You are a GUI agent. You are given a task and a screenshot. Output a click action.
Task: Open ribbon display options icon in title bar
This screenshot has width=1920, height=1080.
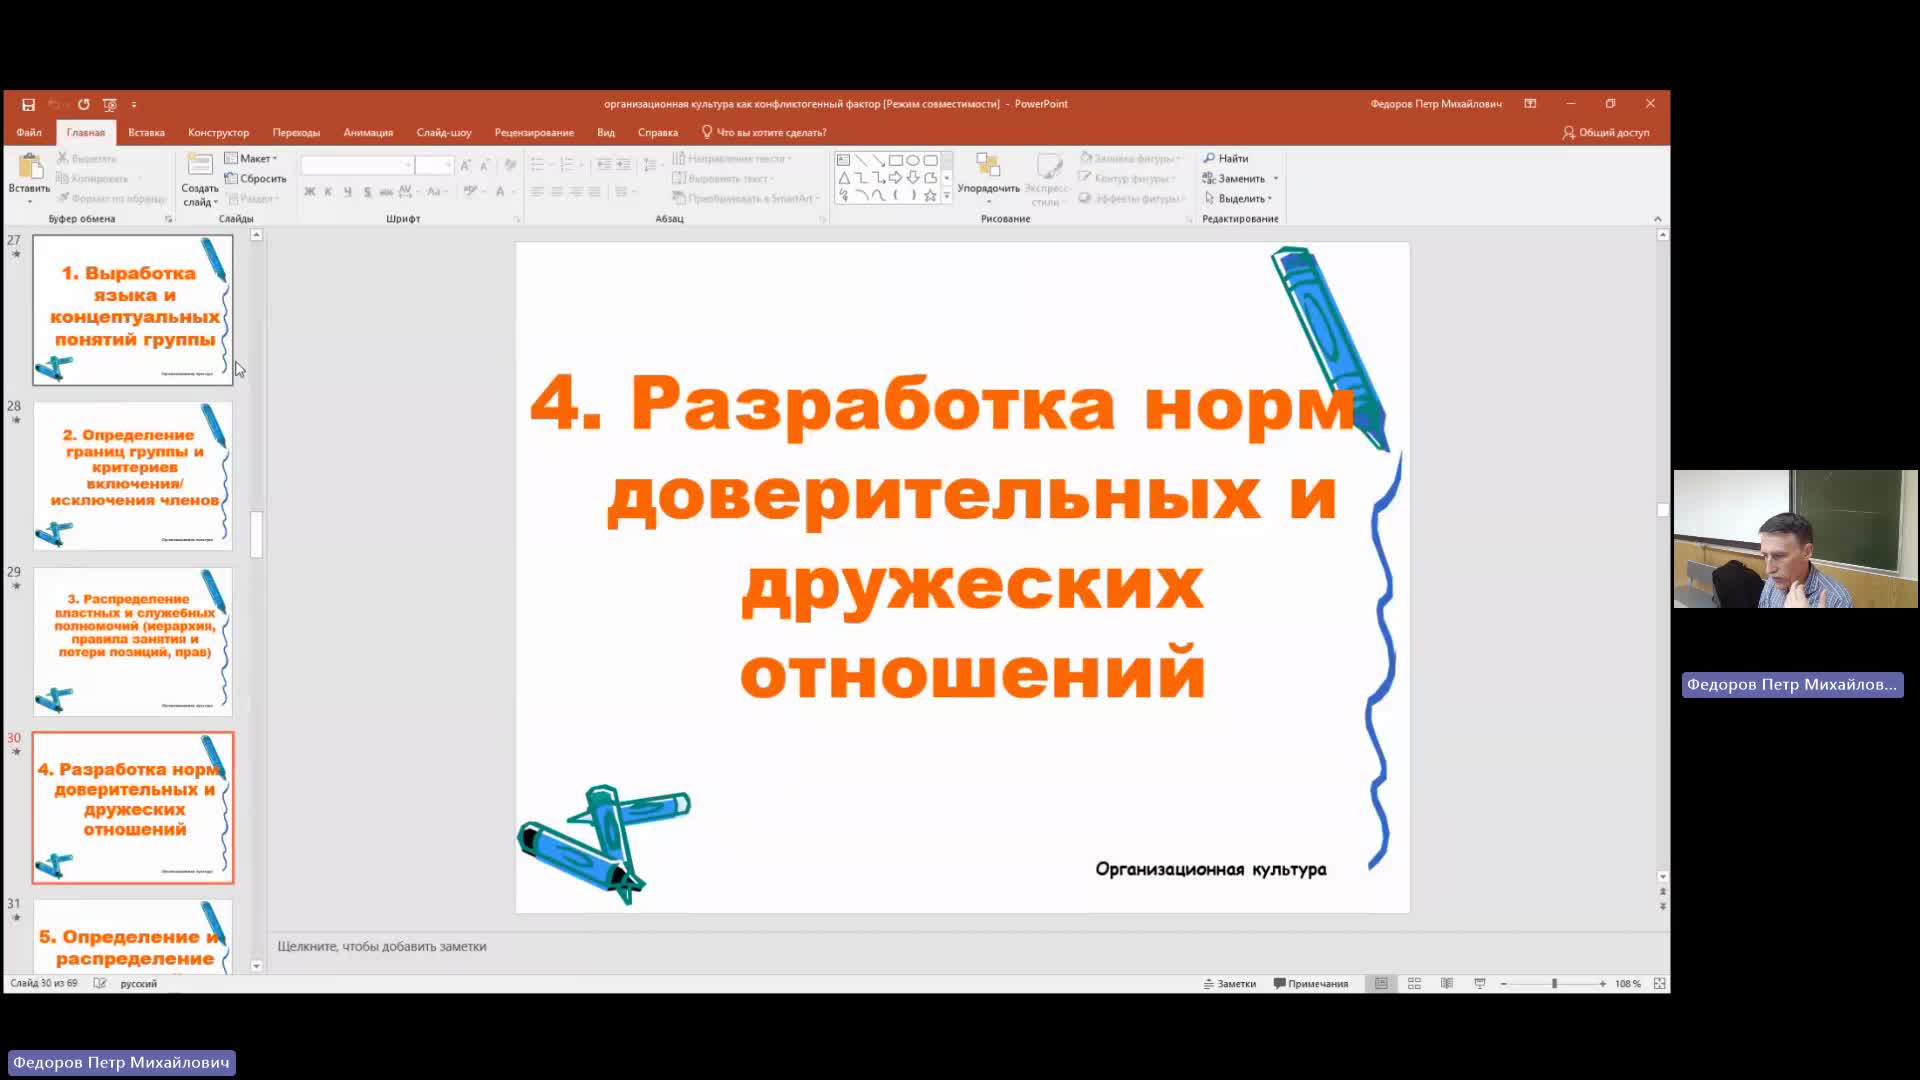(x=1530, y=104)
